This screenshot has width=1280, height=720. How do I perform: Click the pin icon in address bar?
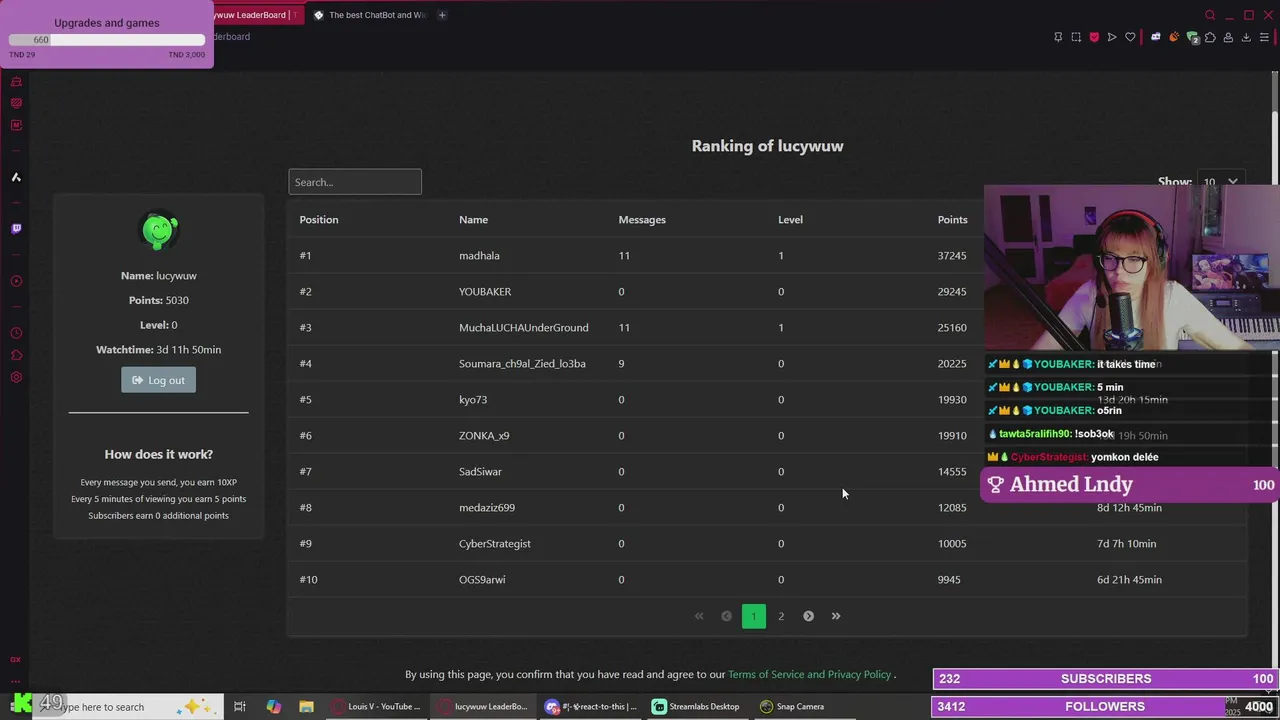[1058, 37]
